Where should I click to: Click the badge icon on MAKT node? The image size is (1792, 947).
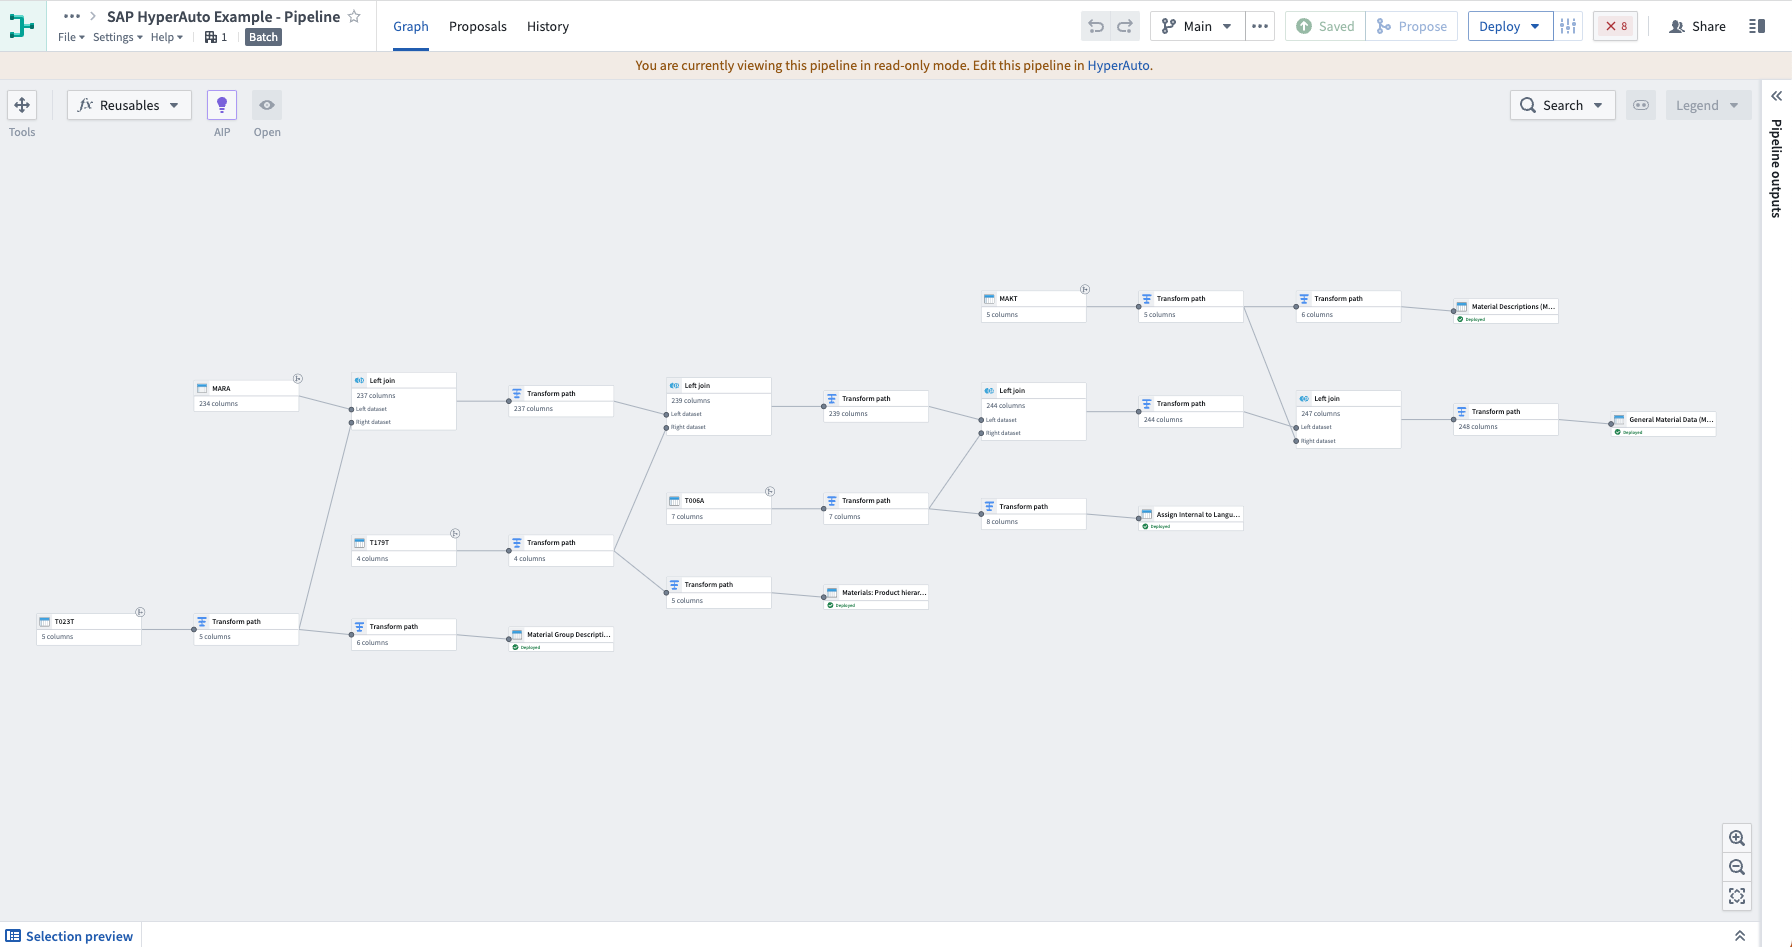pyautogui.click(x=1085, y=289)
